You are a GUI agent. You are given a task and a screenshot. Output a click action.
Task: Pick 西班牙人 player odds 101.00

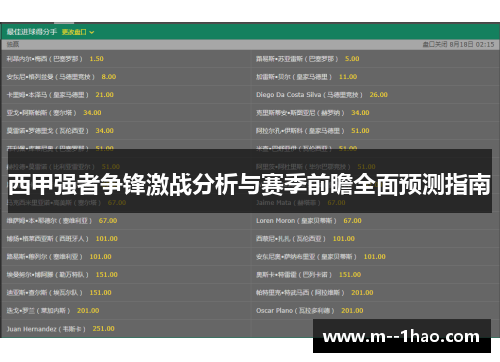pos(107,239)
